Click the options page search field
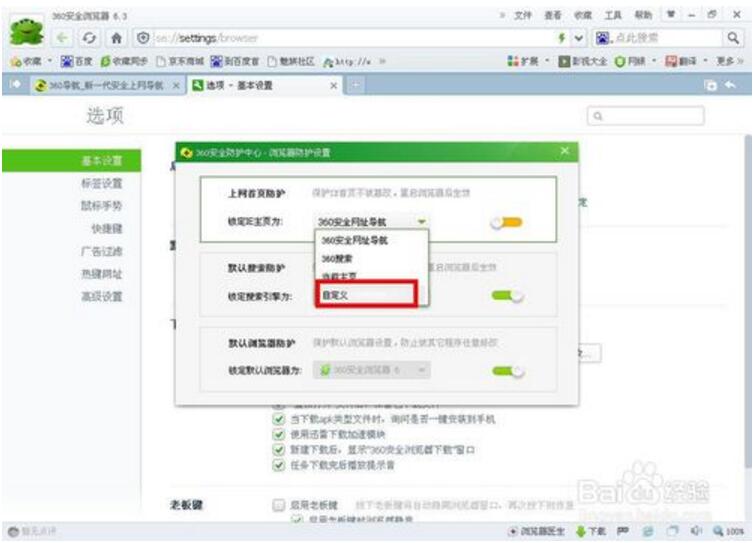756x543 pixels. pyautogui.click(x=646, y=116)
